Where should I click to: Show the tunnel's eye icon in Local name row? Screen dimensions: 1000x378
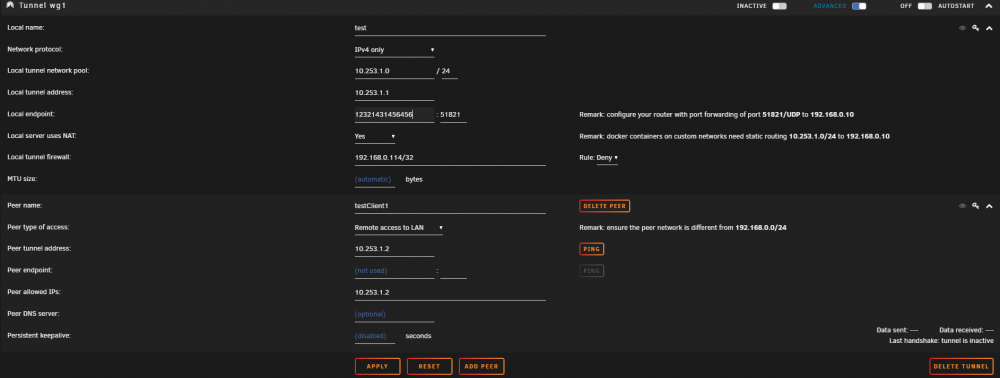coord(962,28)
